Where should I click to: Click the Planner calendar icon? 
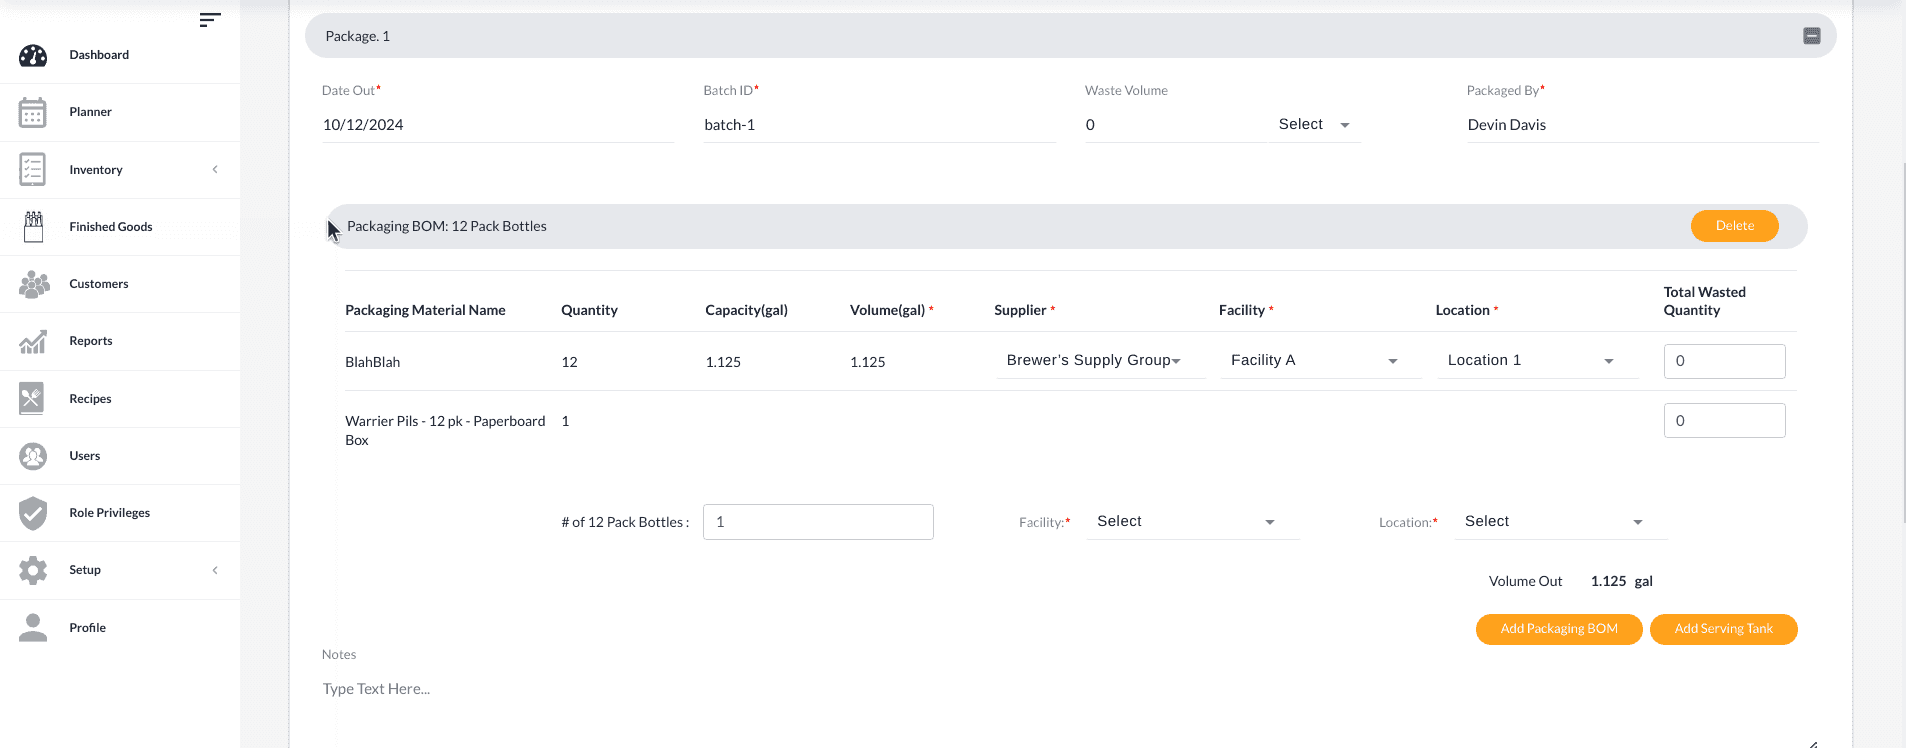(x=33, y=112)
